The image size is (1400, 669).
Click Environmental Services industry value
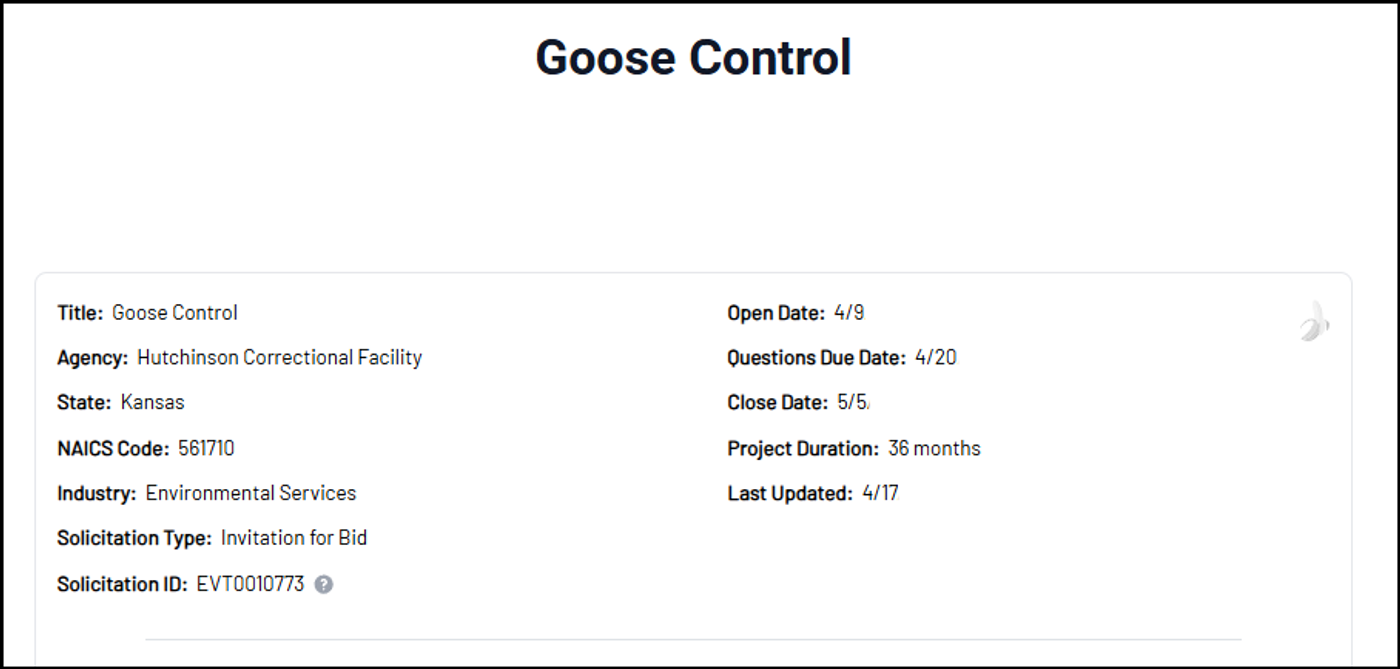251,493
